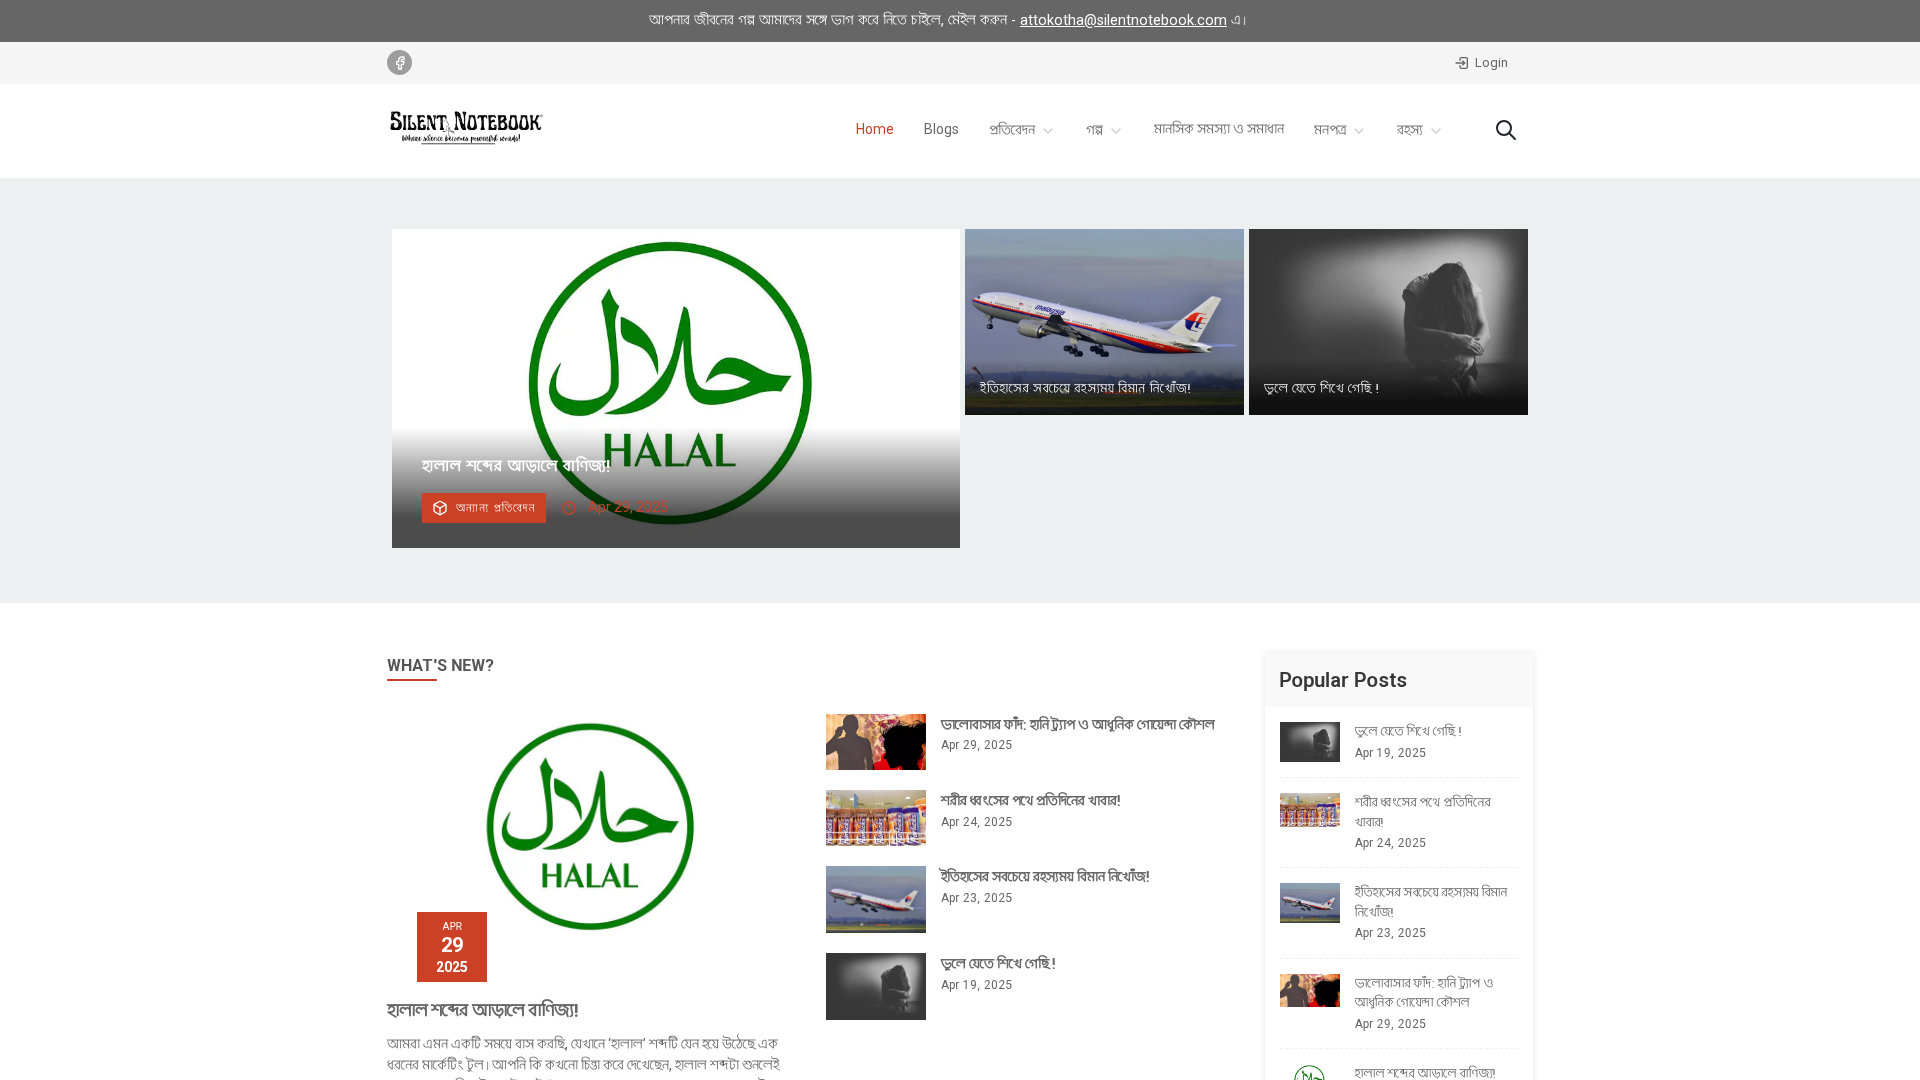Click the Apr 24, 2025 date in Popular Posts
Image resolution: width=1920 pixels, height=1080 pixels.
point(1390,843)
